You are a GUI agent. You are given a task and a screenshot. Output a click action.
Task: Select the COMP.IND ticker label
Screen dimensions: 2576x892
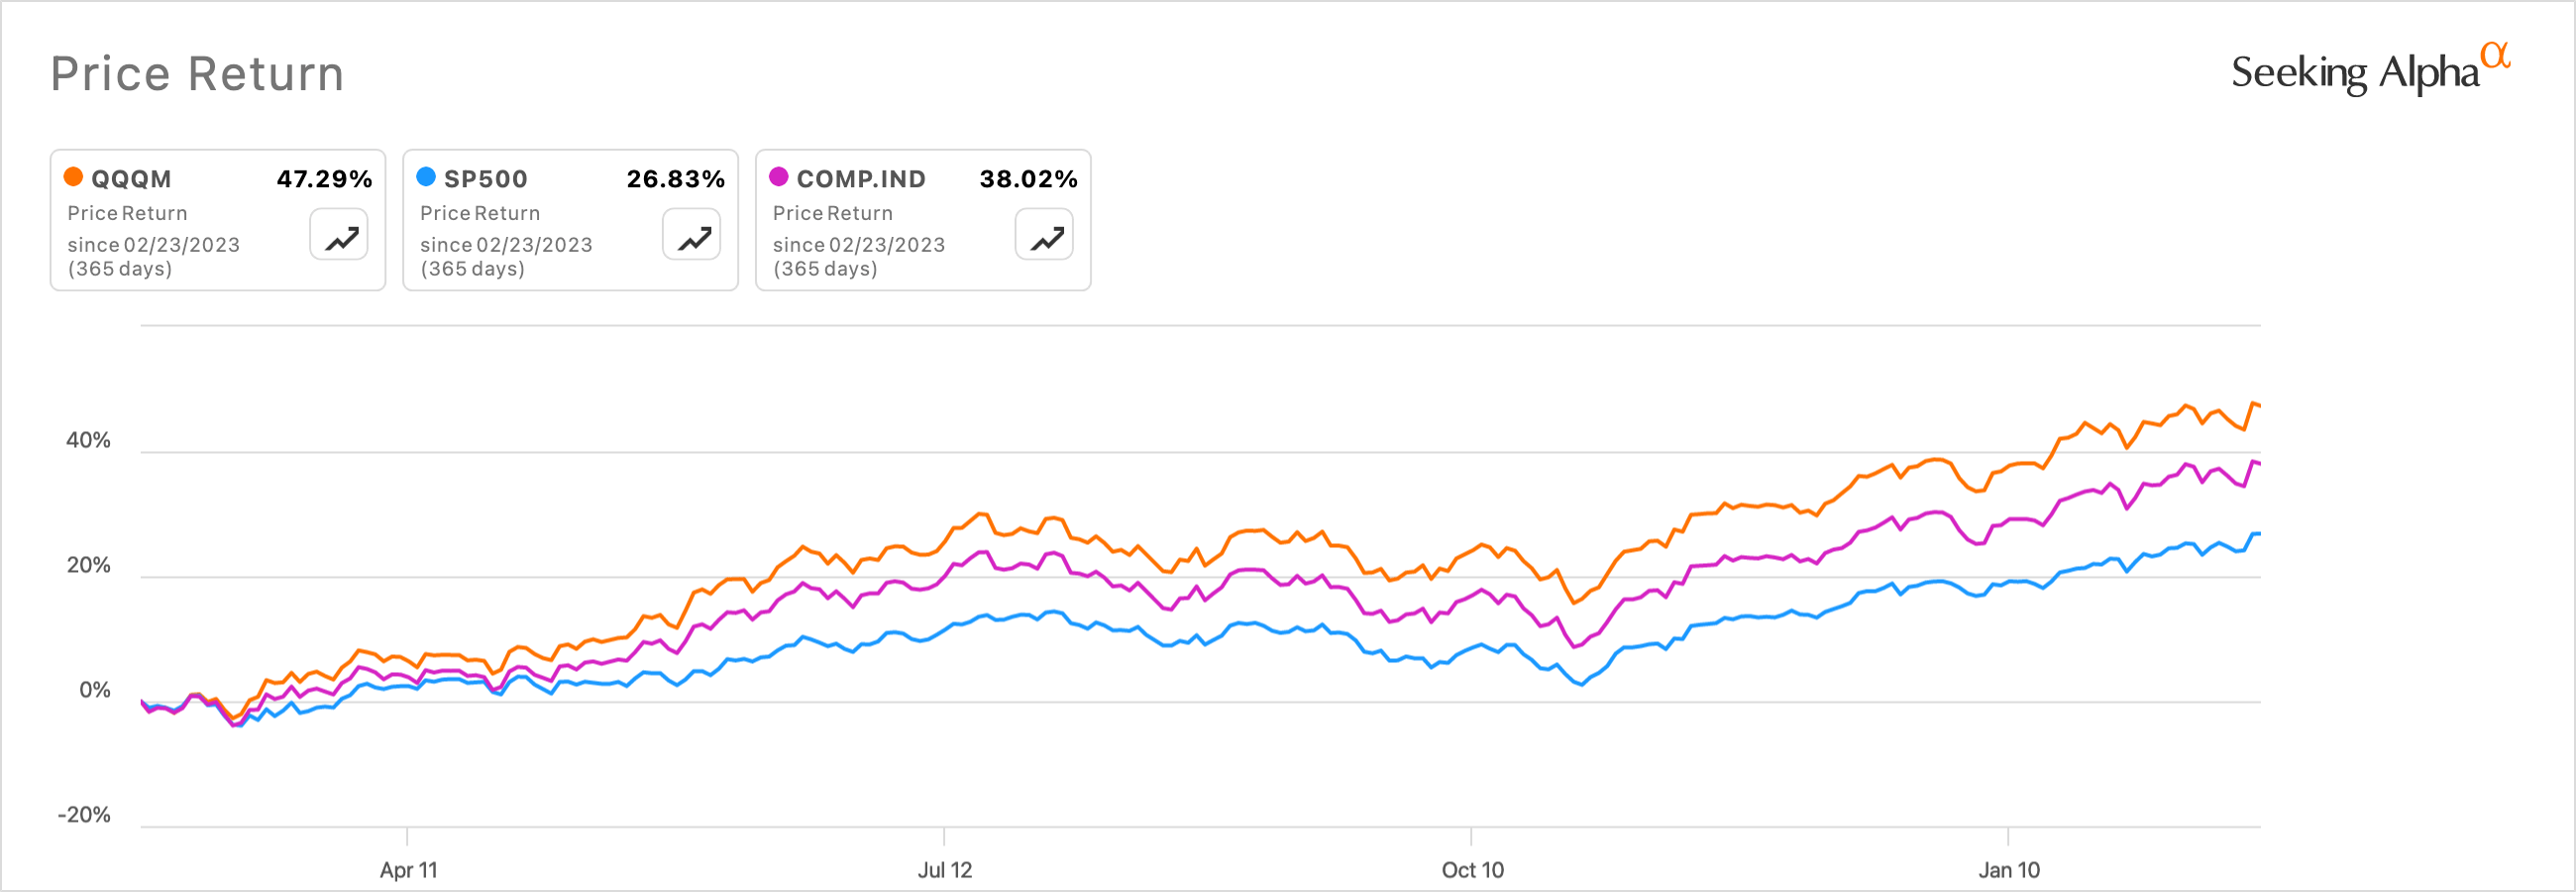[861, 179]
